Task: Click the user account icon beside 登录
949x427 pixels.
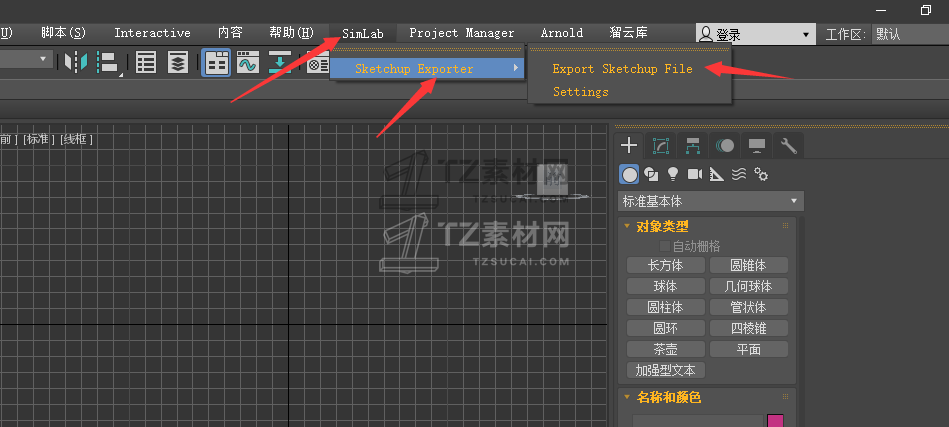Action: (x=706, y=34)
